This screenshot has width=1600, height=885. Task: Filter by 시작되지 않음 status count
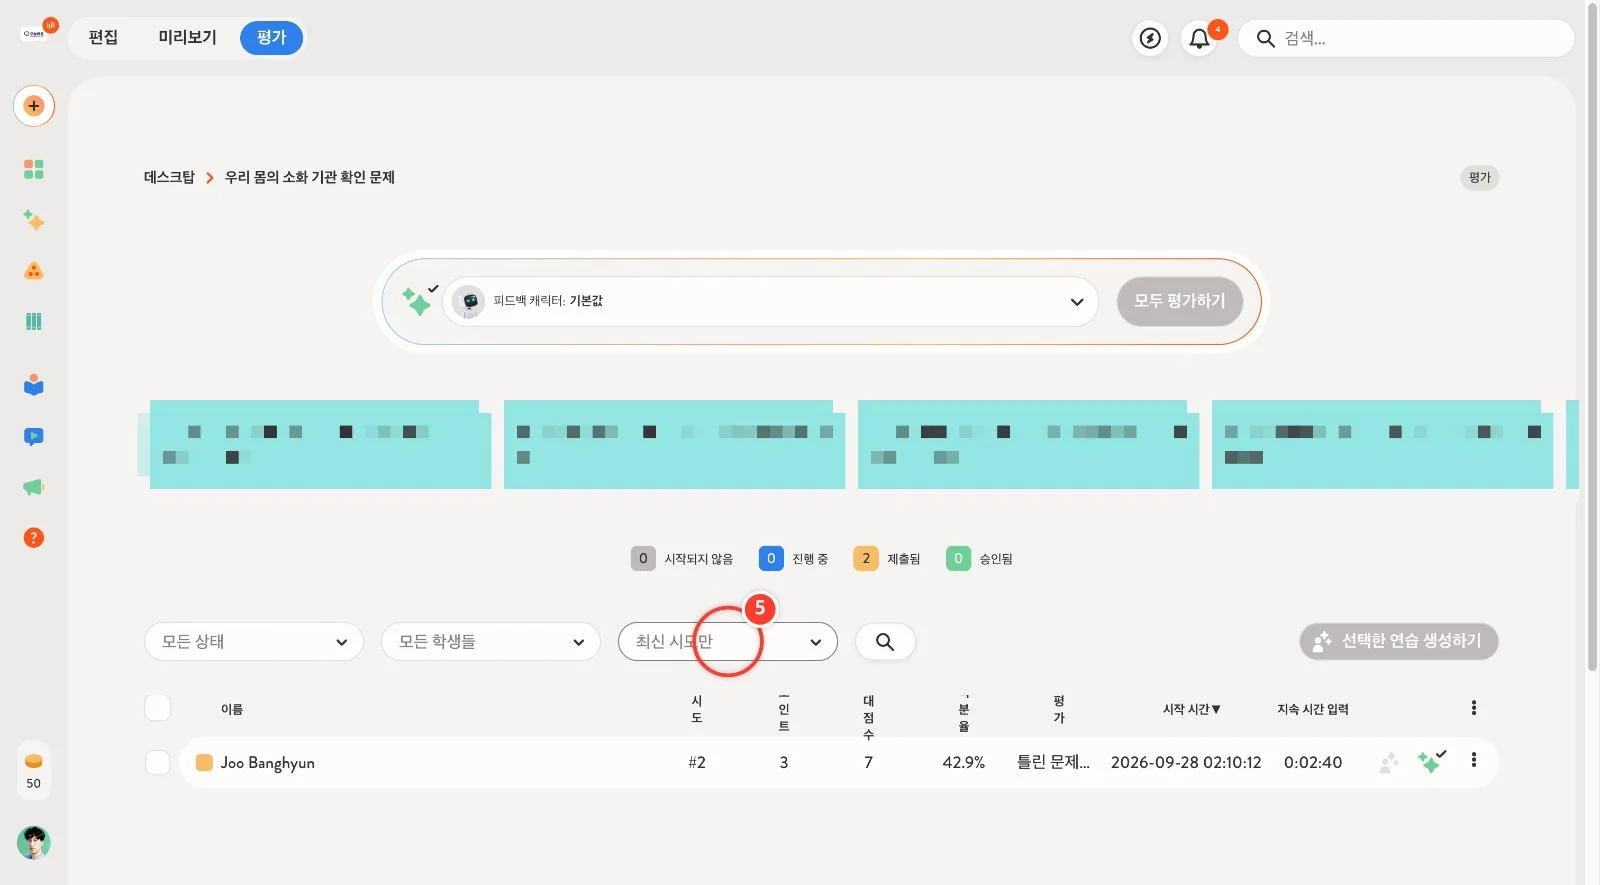[x=682, y=559]
